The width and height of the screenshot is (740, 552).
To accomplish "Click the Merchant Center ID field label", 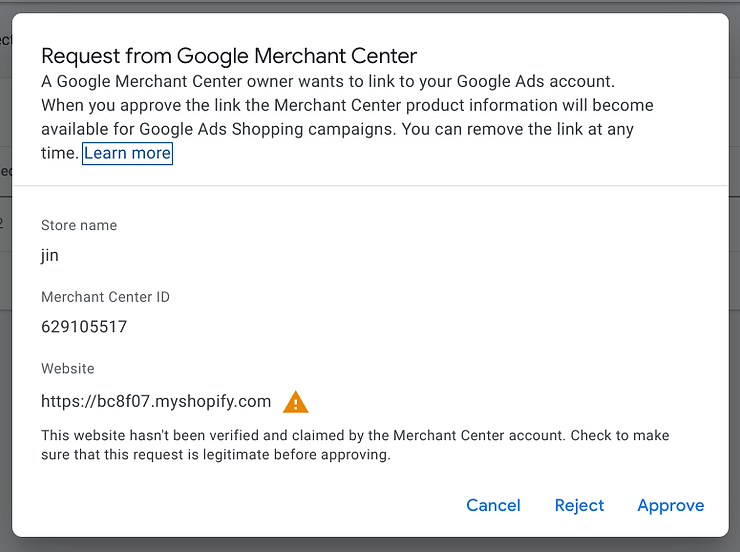I will (105, 297).
